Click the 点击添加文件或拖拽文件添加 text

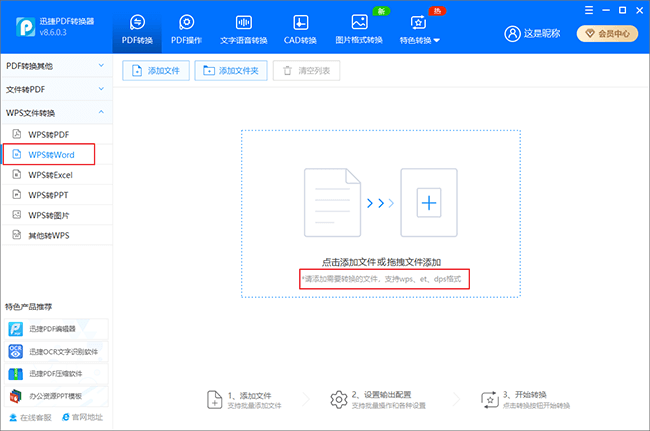tap(381, 262)
